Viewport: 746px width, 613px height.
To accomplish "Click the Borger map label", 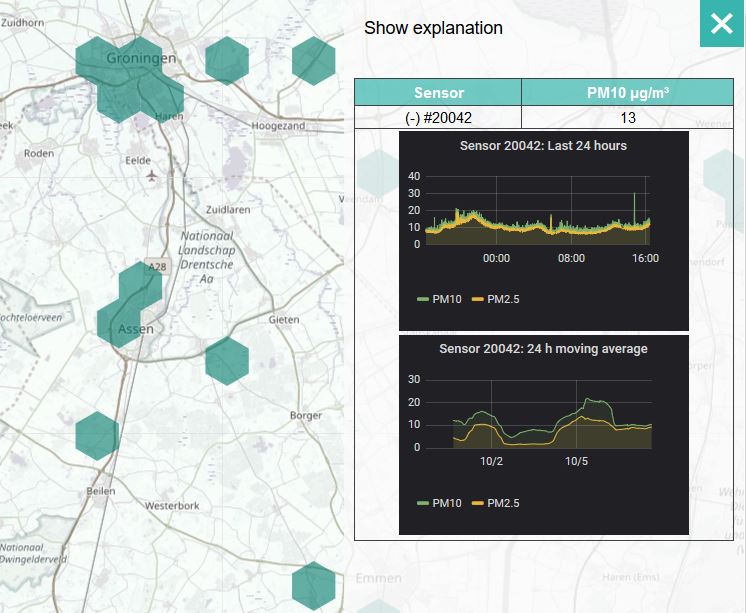I will [306, 415].
